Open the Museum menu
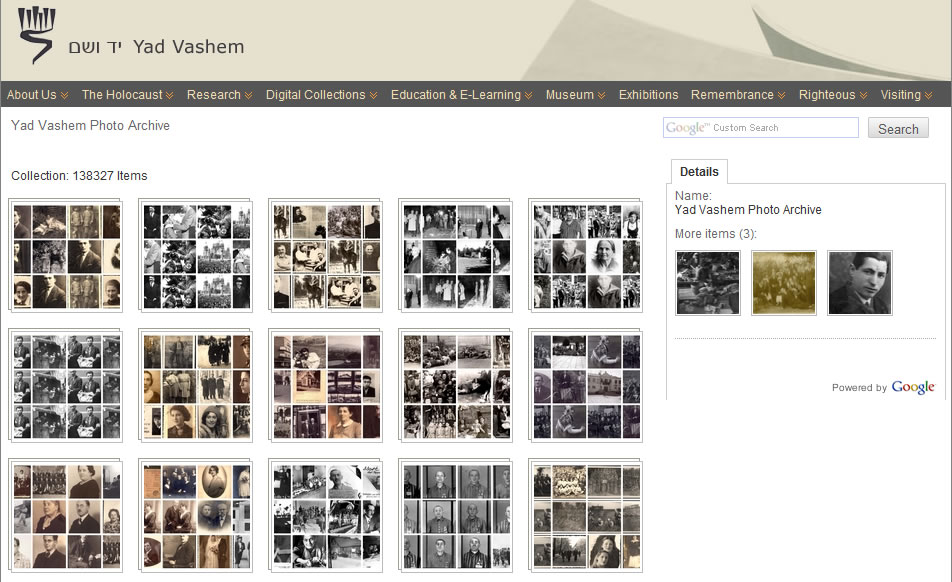Screen dimensions: 952x582 pos(570,95)
